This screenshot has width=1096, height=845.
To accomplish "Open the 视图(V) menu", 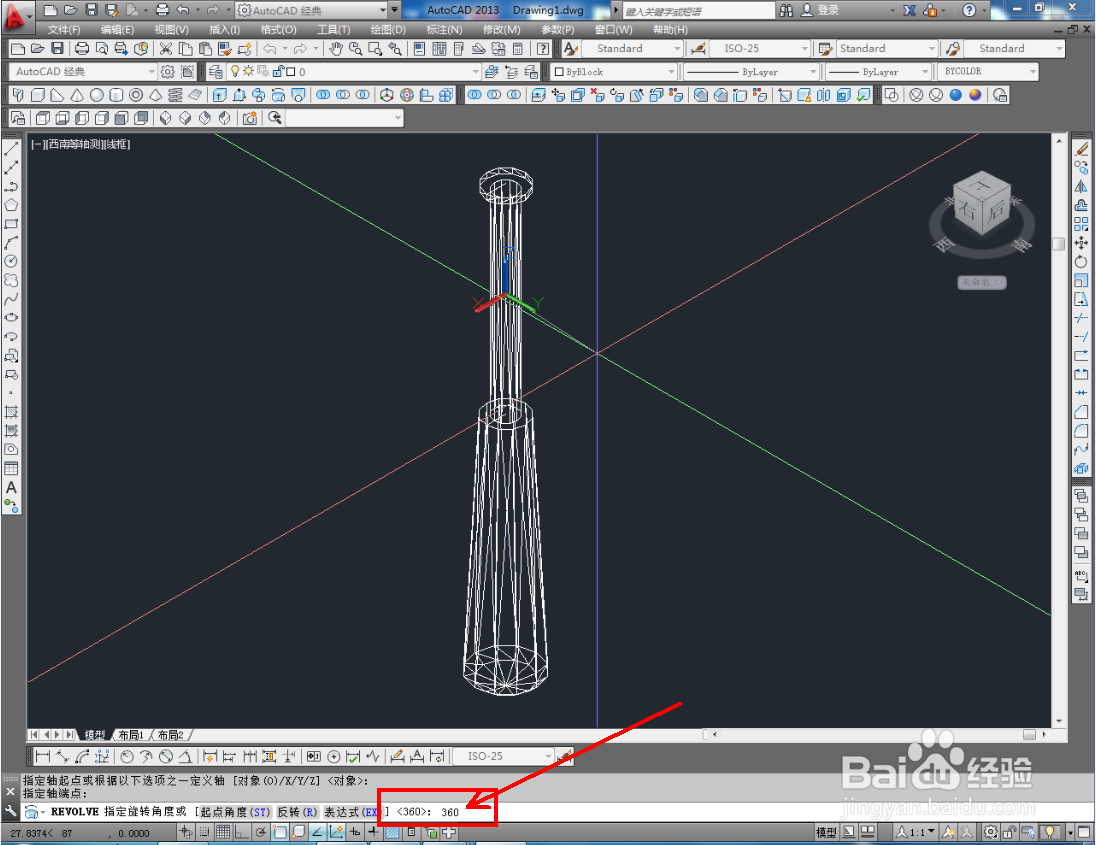I will tap(171, 29).
